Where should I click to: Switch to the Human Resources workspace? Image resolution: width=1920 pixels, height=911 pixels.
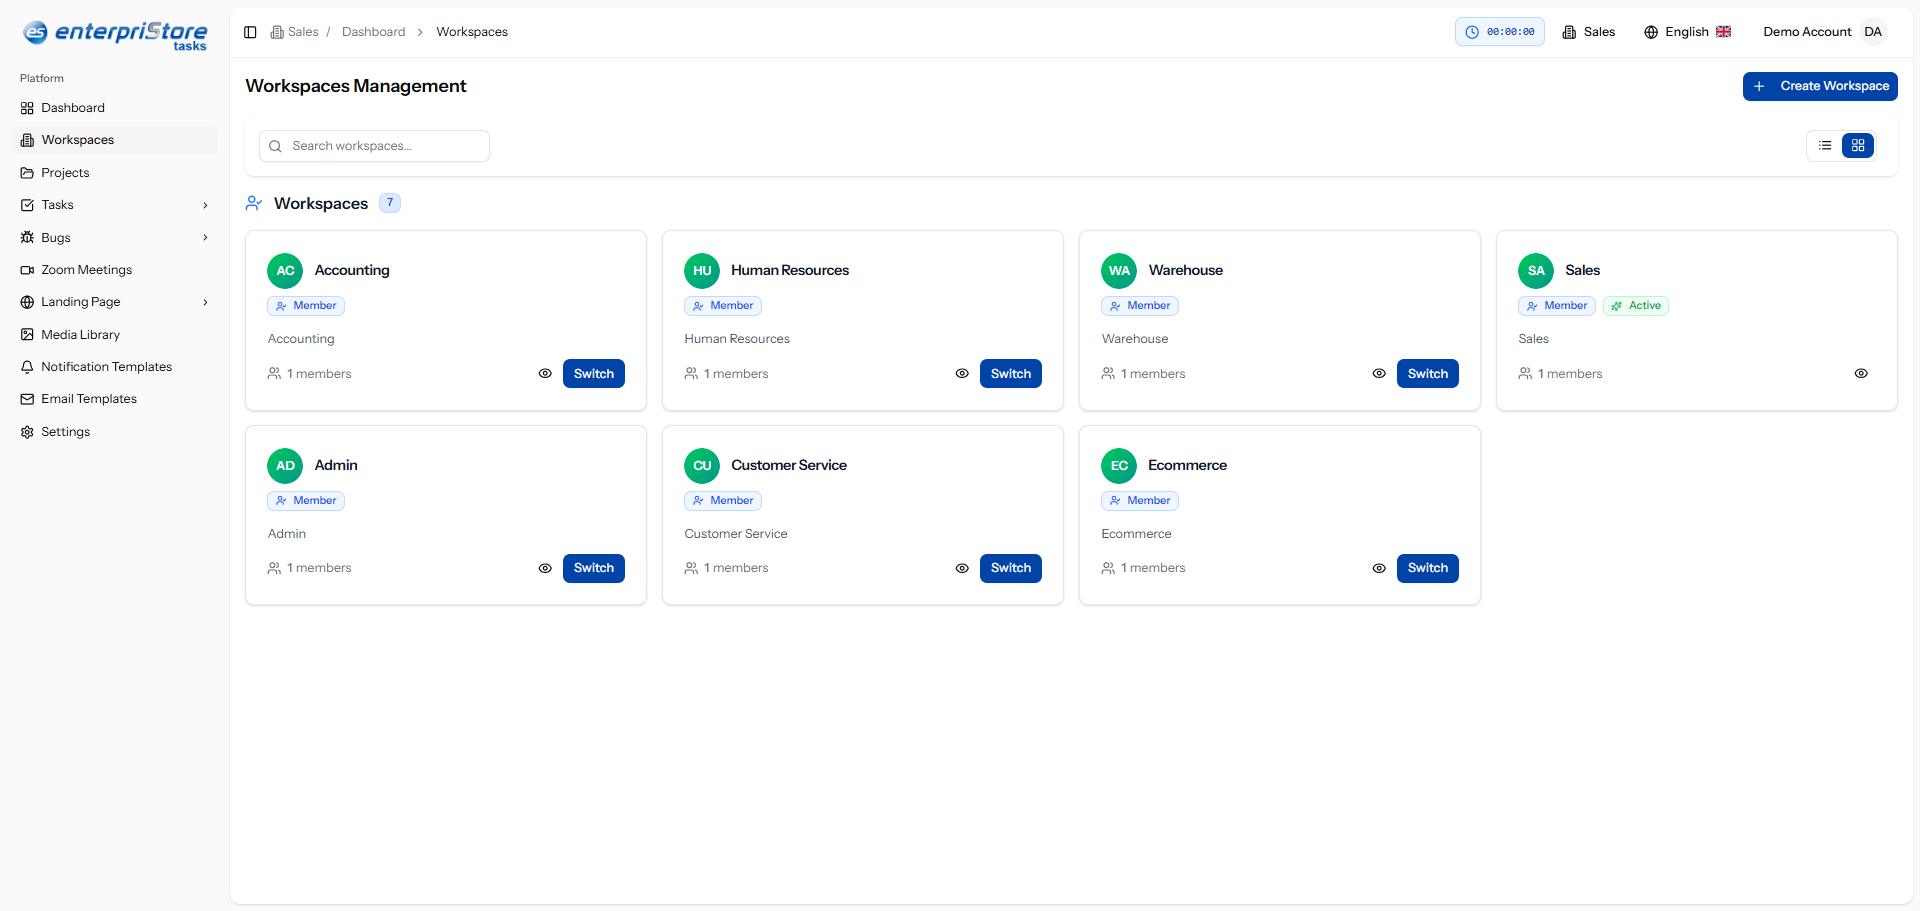1010,374
